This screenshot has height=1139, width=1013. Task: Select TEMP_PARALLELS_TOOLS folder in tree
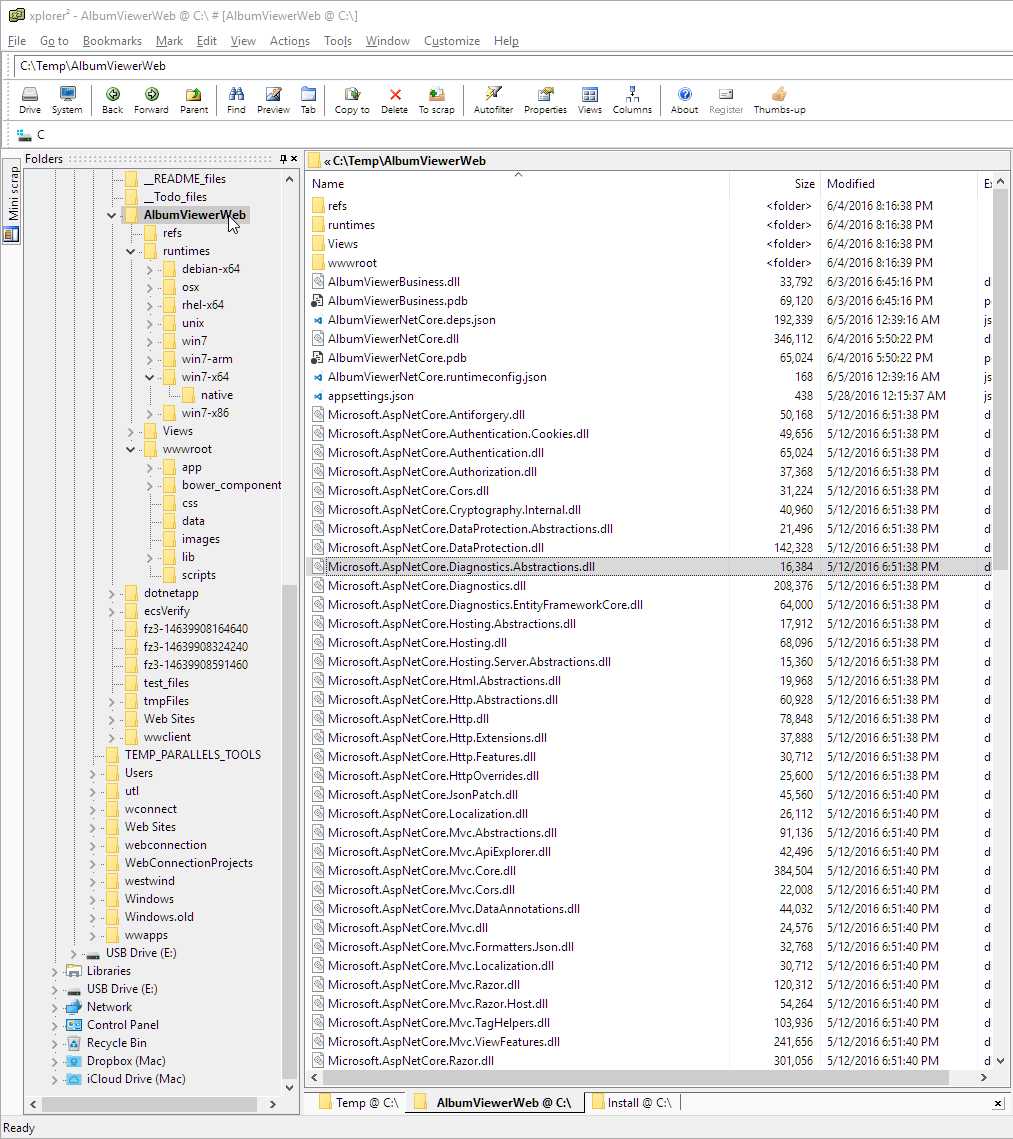click(x=192, y=755)
